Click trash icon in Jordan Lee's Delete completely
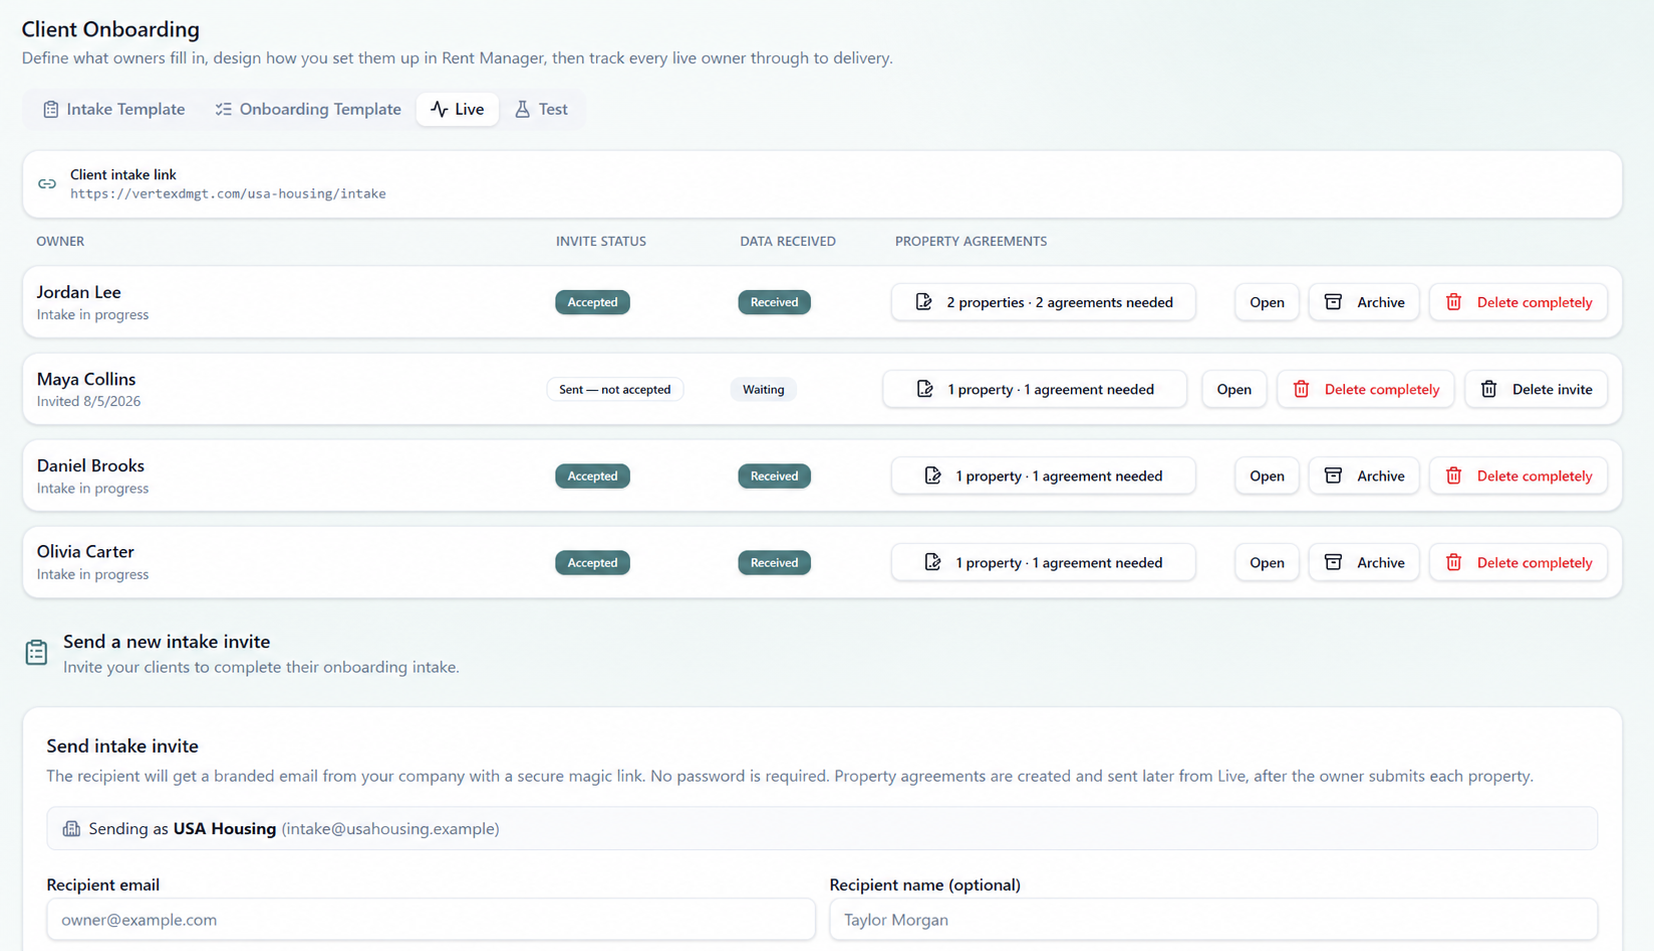 pyautogui.click(x=1454, y=302)
